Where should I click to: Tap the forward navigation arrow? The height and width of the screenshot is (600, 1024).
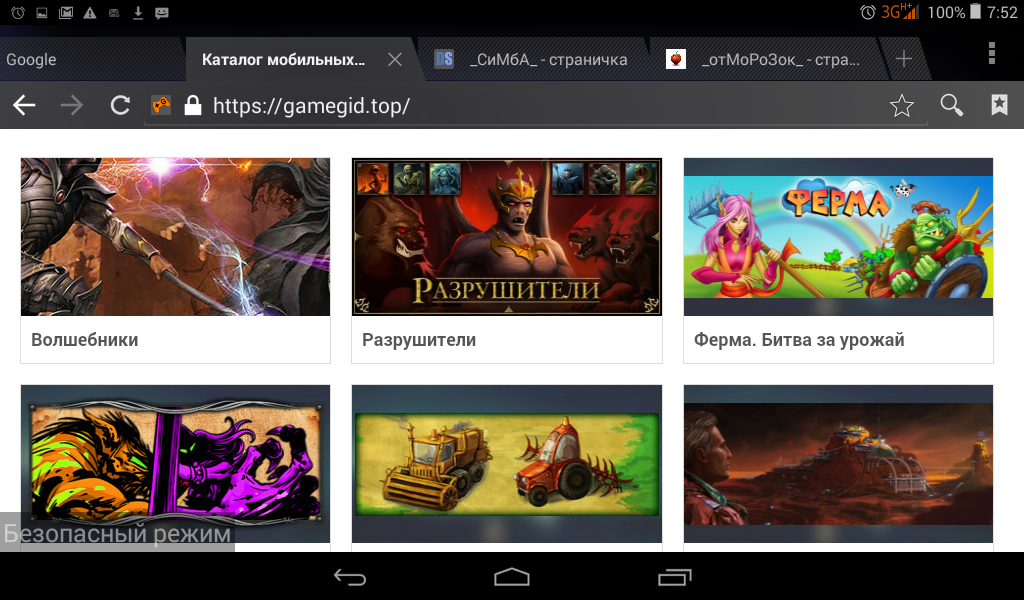(72, 106)
